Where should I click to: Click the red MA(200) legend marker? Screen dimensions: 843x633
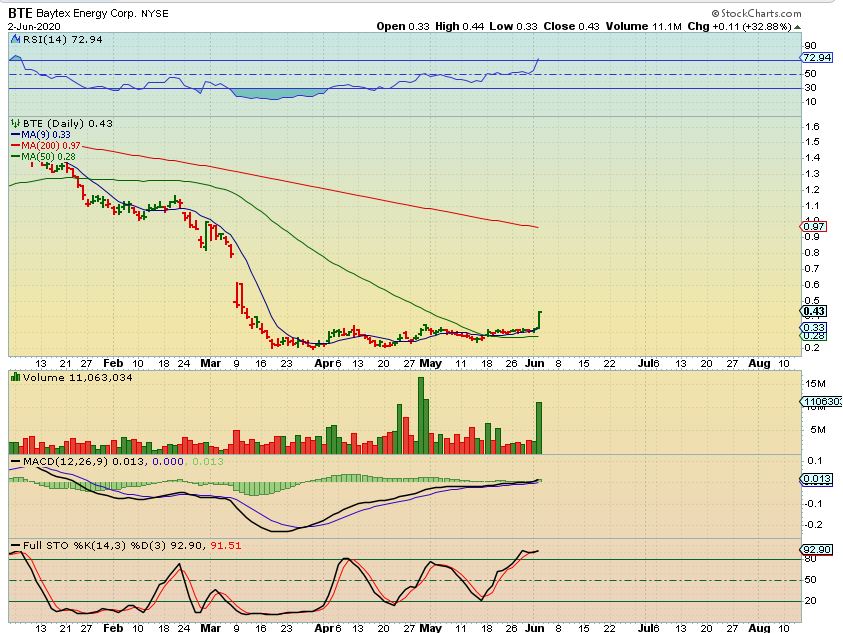[x=14, y=144]
